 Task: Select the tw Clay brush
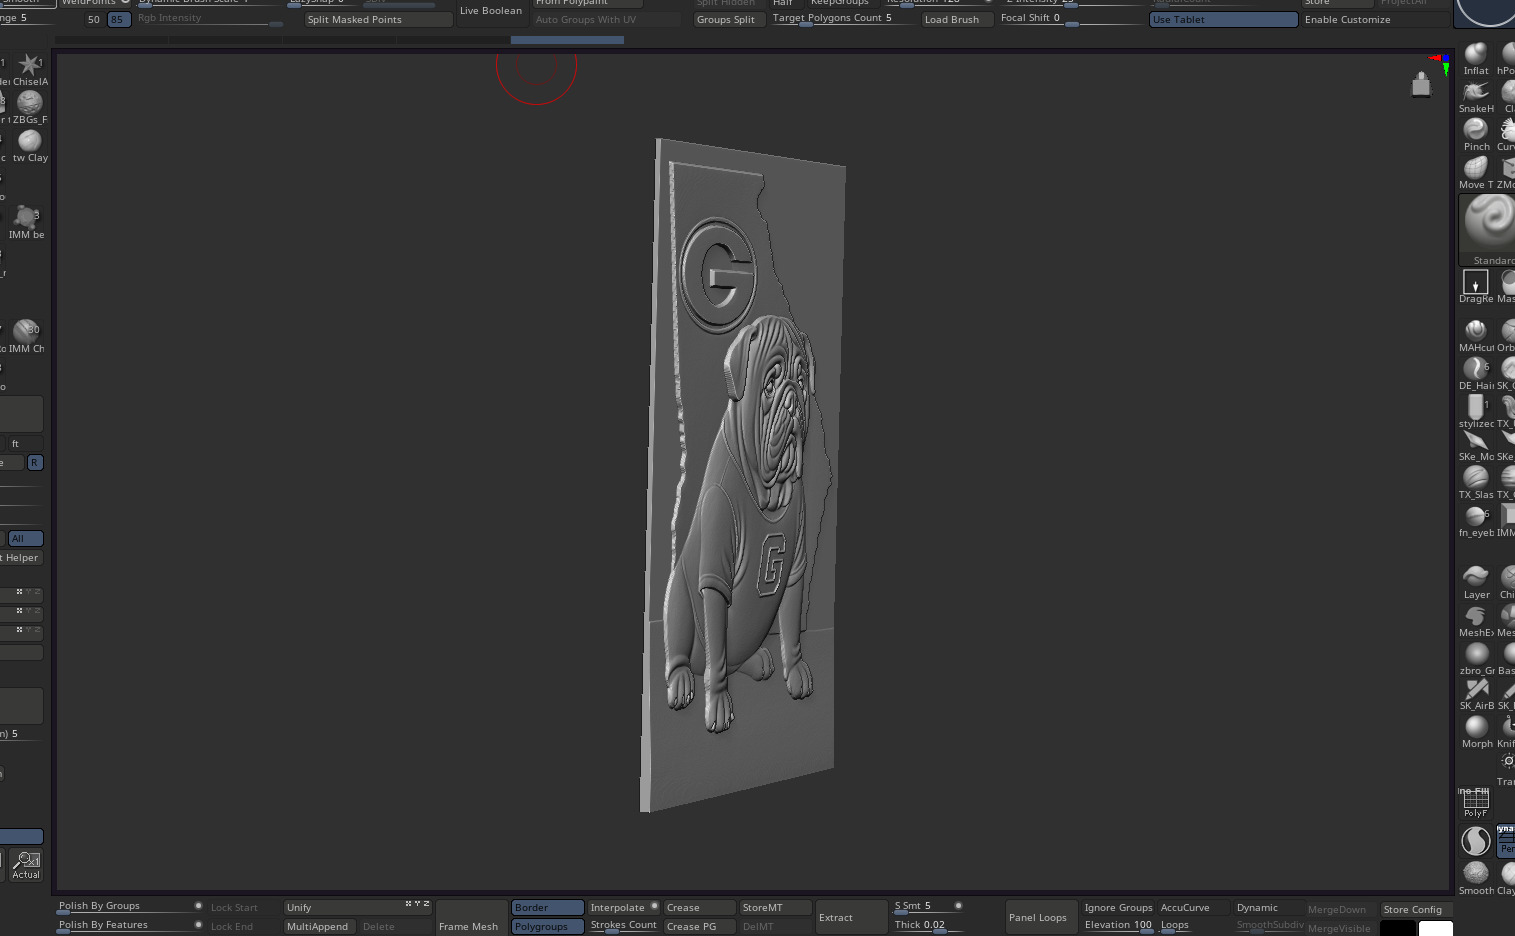(30, 146)
